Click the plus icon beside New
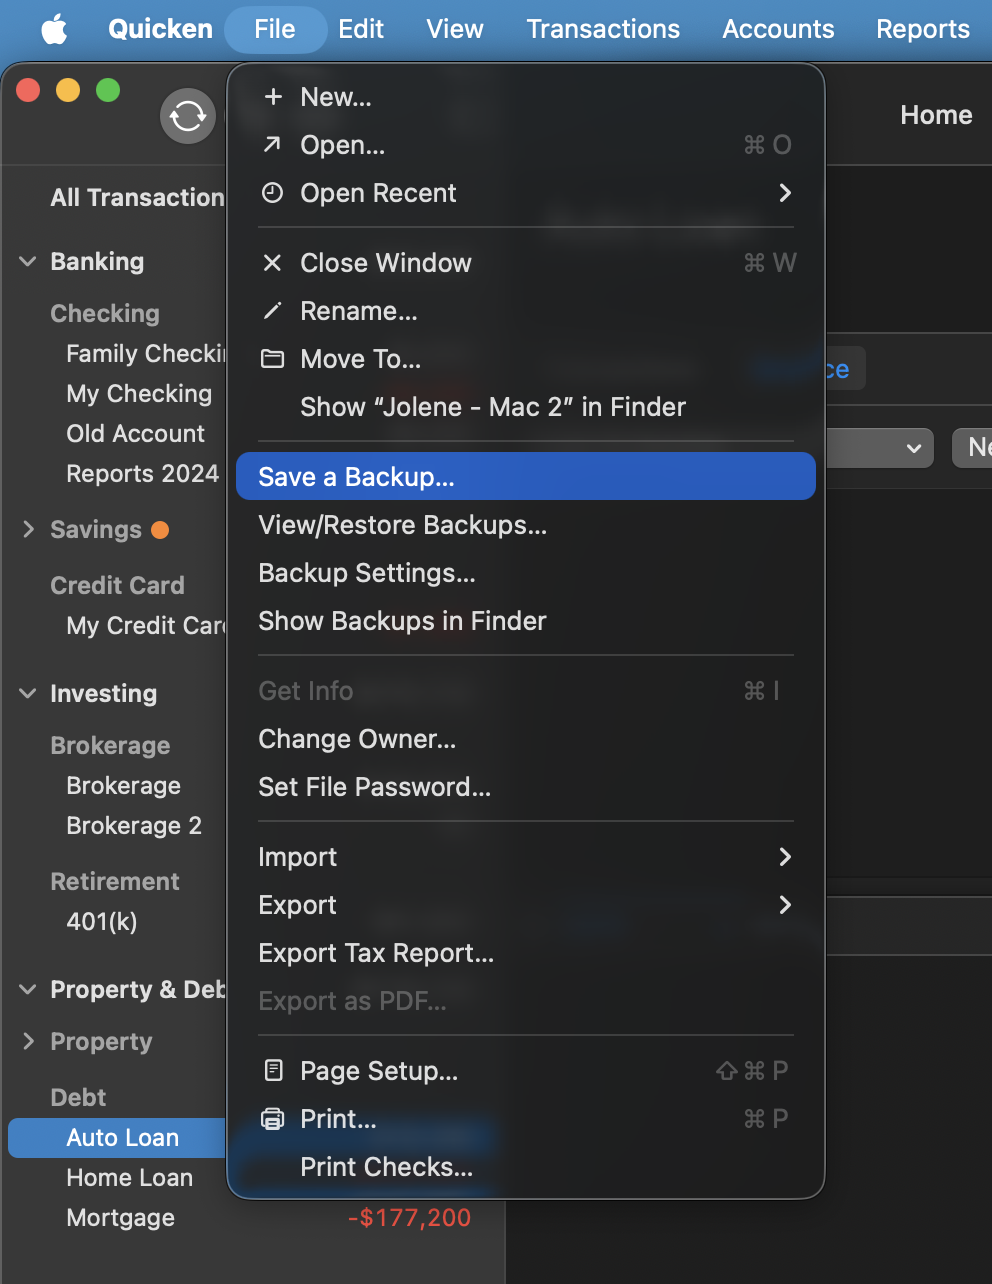Screen dimensions: 992x1284 [x=272, y=97]
